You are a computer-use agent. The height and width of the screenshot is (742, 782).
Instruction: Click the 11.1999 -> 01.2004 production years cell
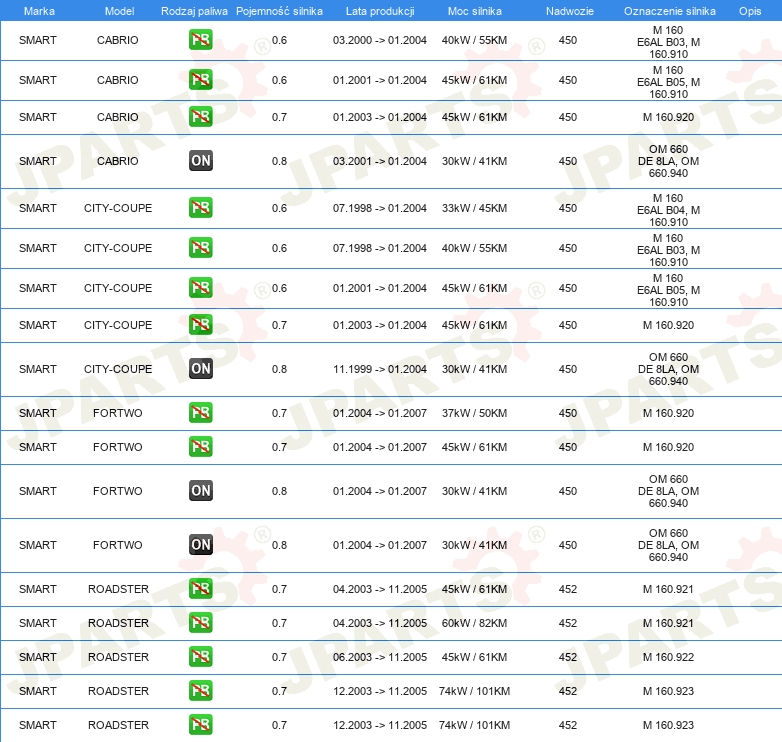pos(379,369)
